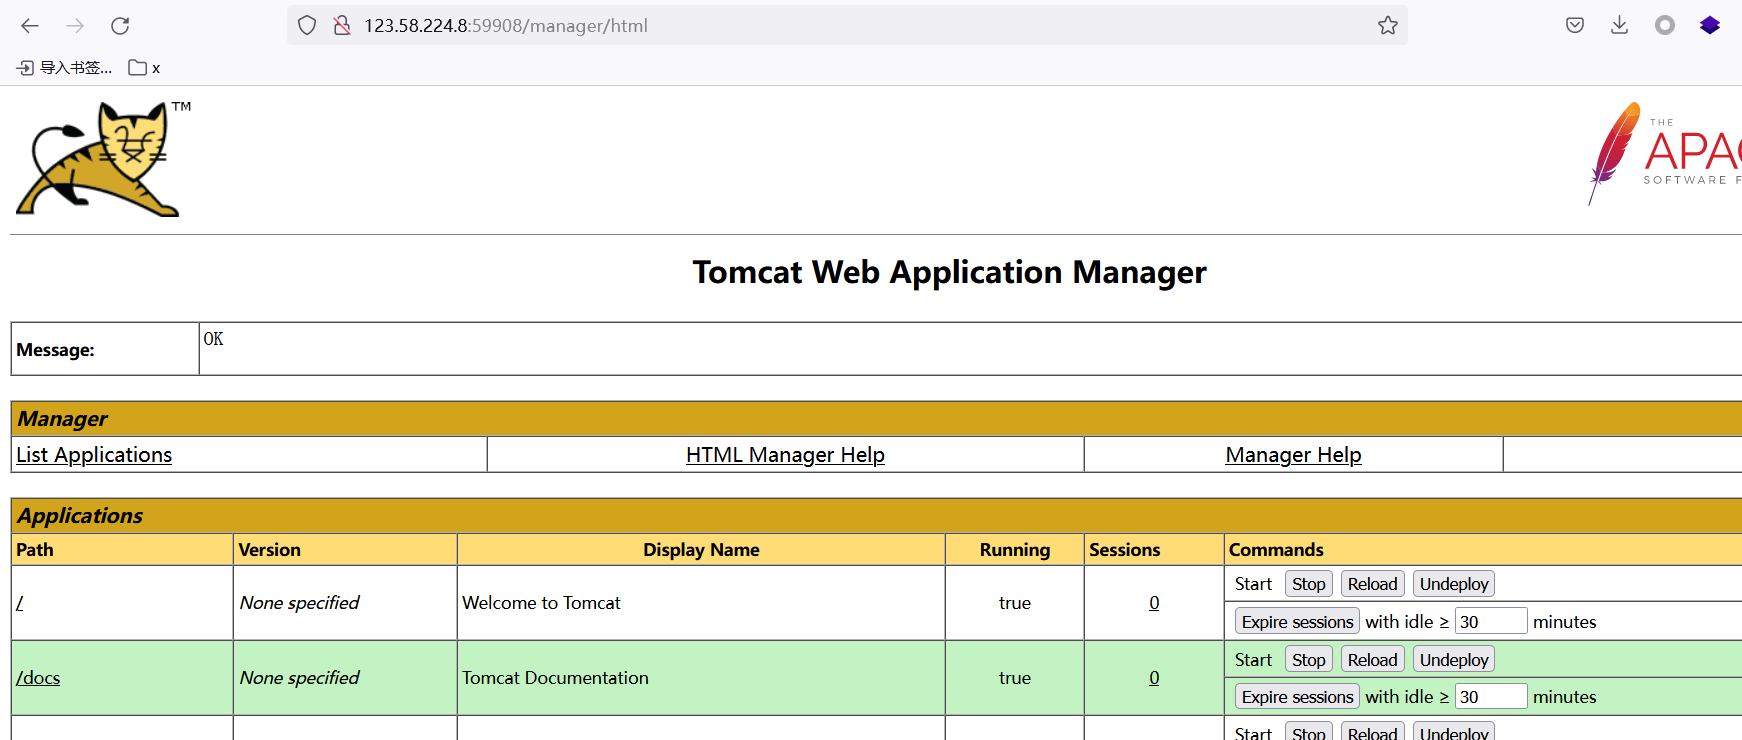Click the 'Running' column header
This screenshot has height=740, width=1742.
point(1014,550)
